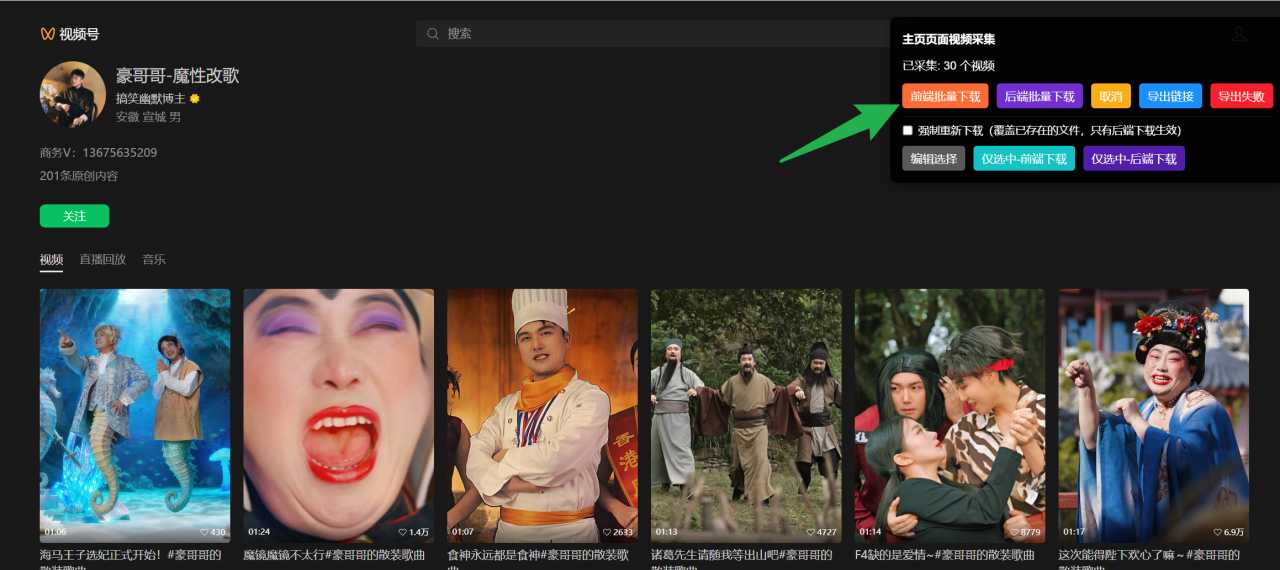This screenshot has width=1280, height=570.
Task: Open the 食神 chef video thumbnail
Action: [542, 415]
